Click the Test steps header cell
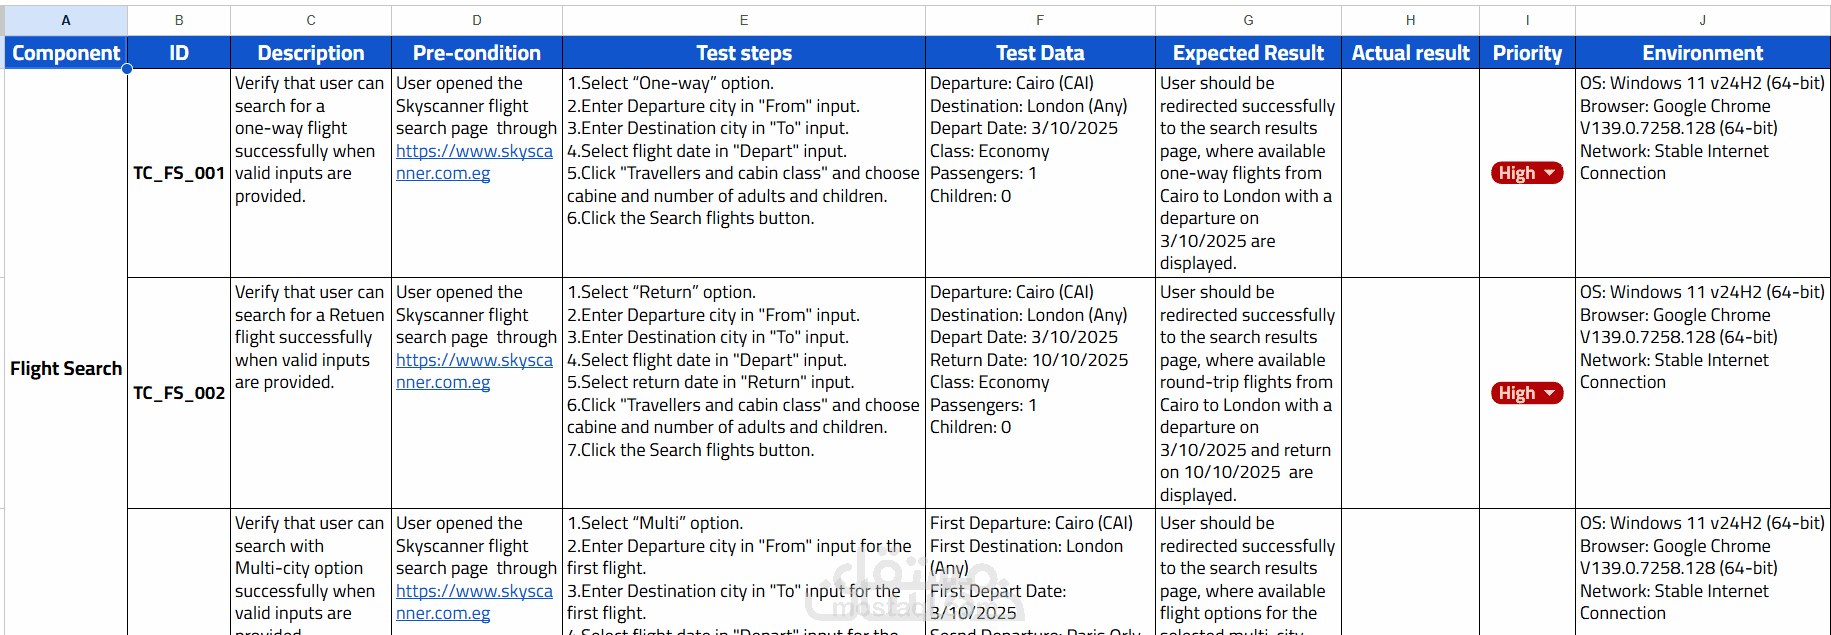The width and height of the screenshot is (1831, 635). click(744, 53)
